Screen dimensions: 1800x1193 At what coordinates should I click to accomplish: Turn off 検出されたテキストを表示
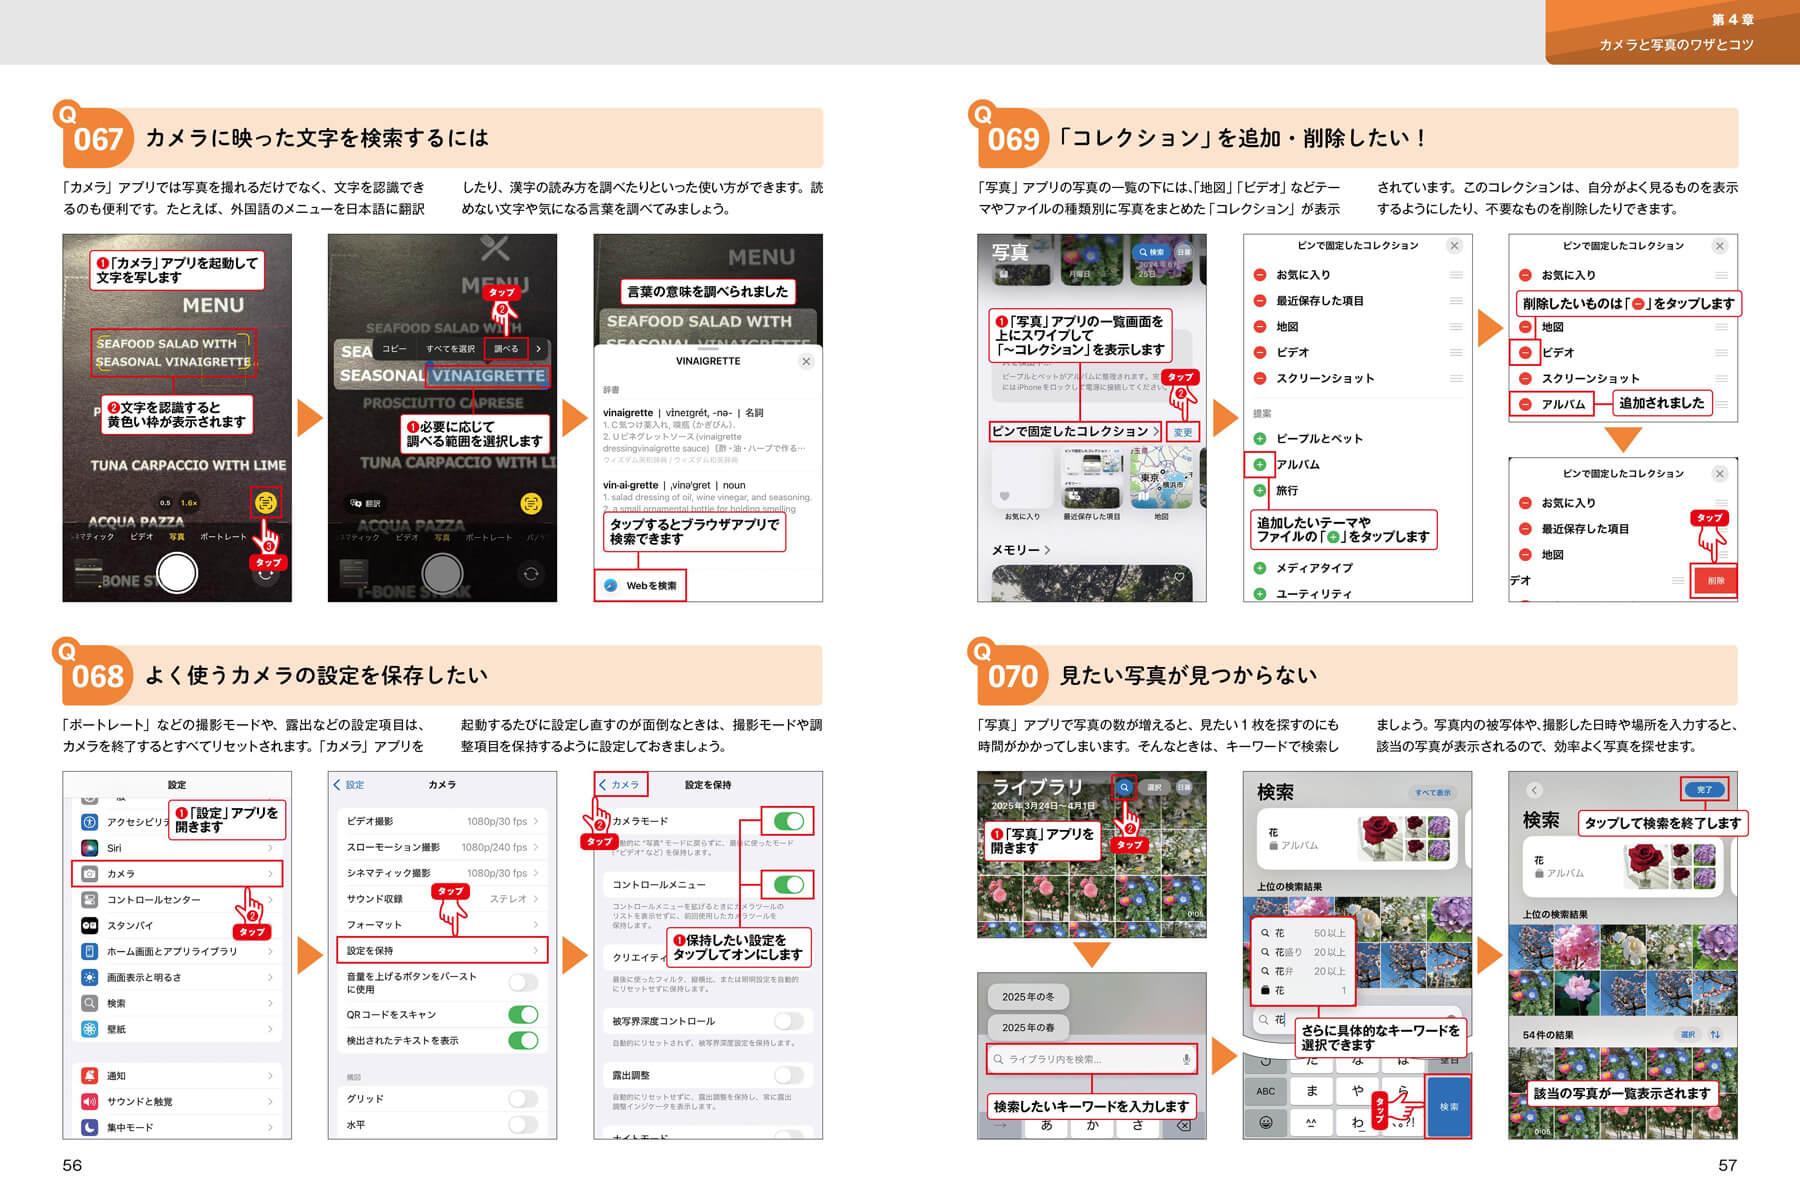[x=523, y=1041]
